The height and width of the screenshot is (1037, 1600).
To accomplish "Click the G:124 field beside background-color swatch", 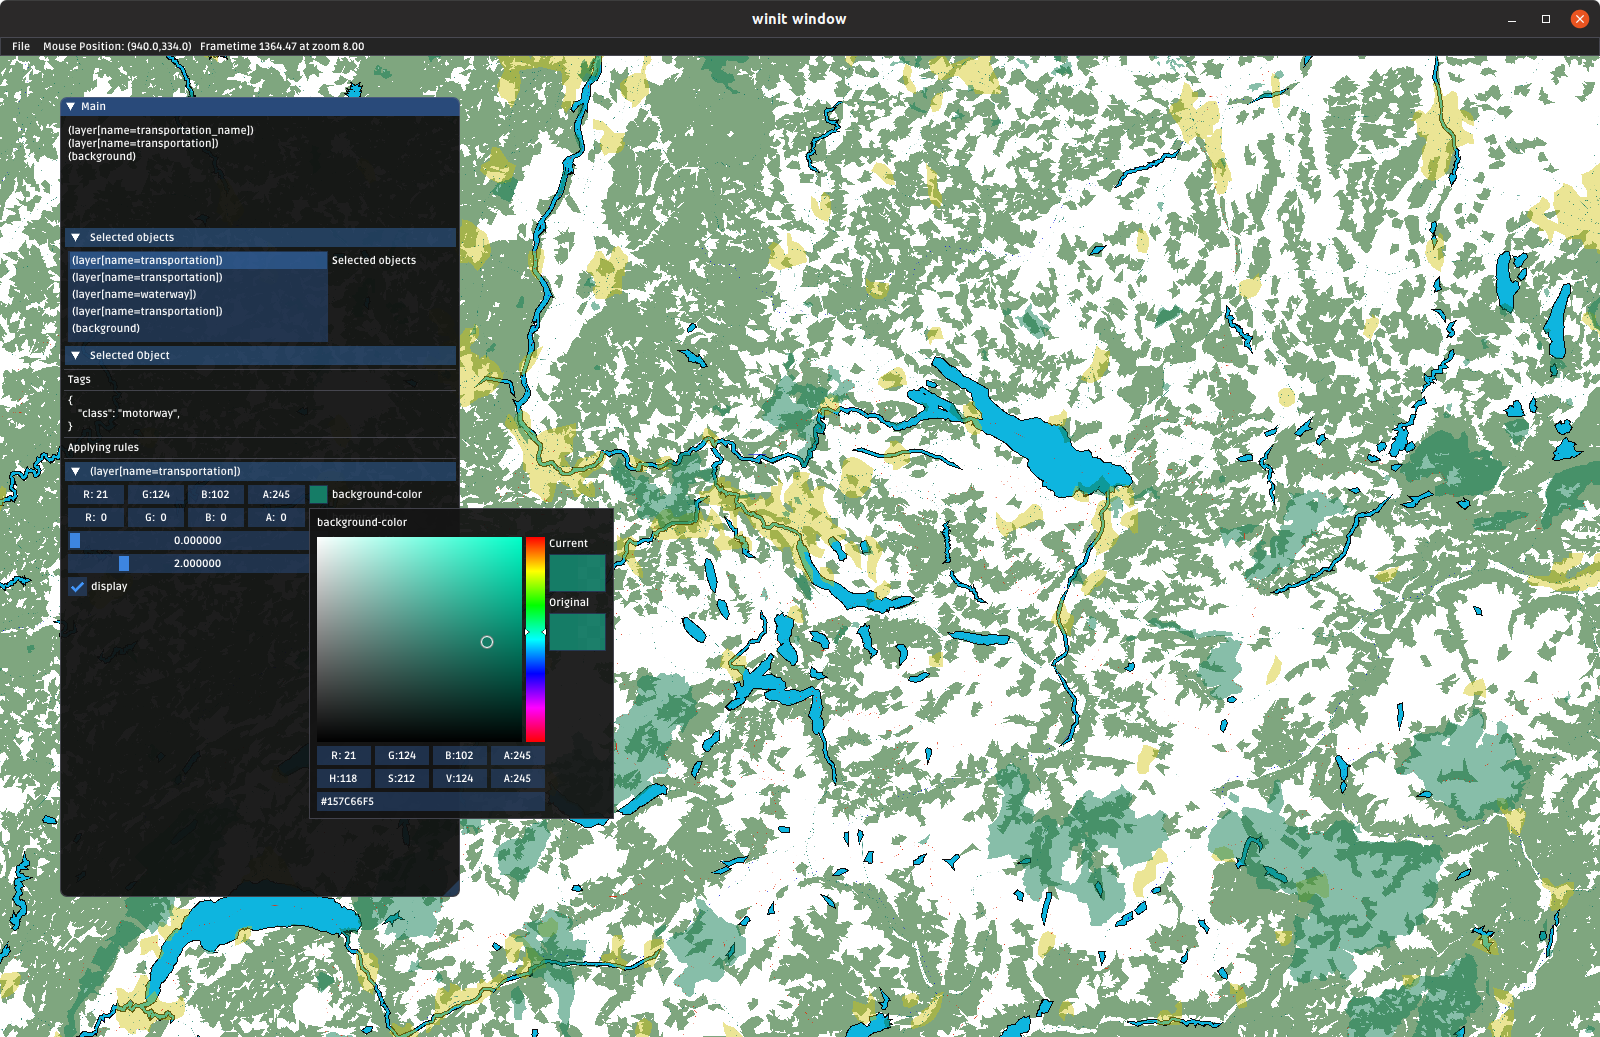I will (156, 494).
